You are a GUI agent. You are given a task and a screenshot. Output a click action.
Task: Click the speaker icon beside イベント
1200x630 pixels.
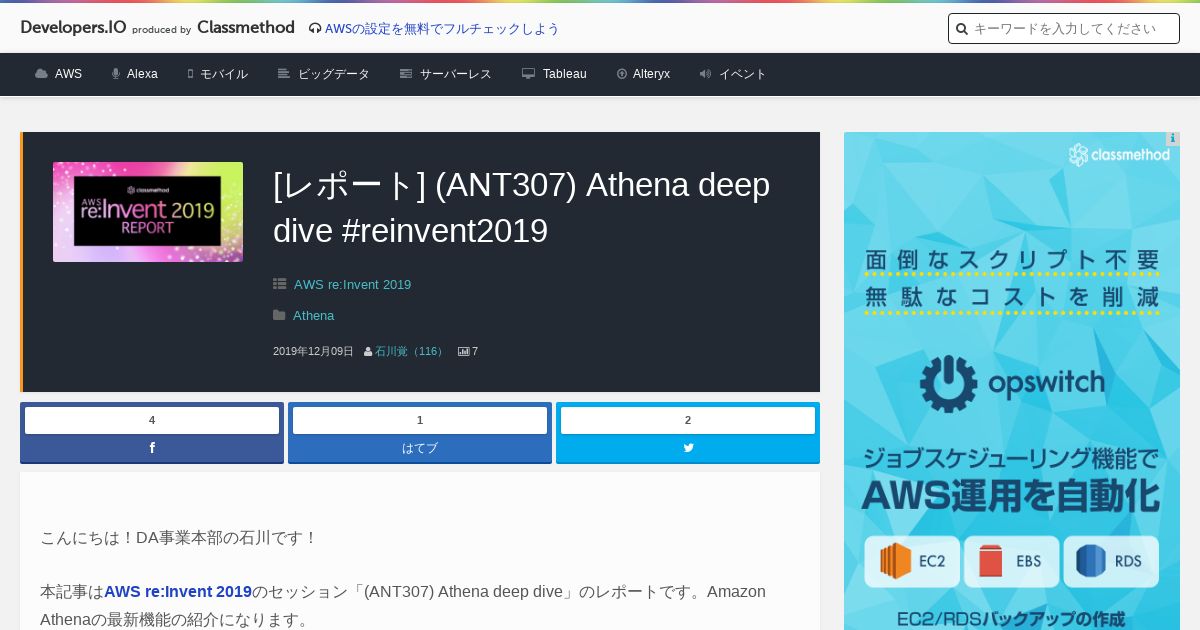pos(706,74)
